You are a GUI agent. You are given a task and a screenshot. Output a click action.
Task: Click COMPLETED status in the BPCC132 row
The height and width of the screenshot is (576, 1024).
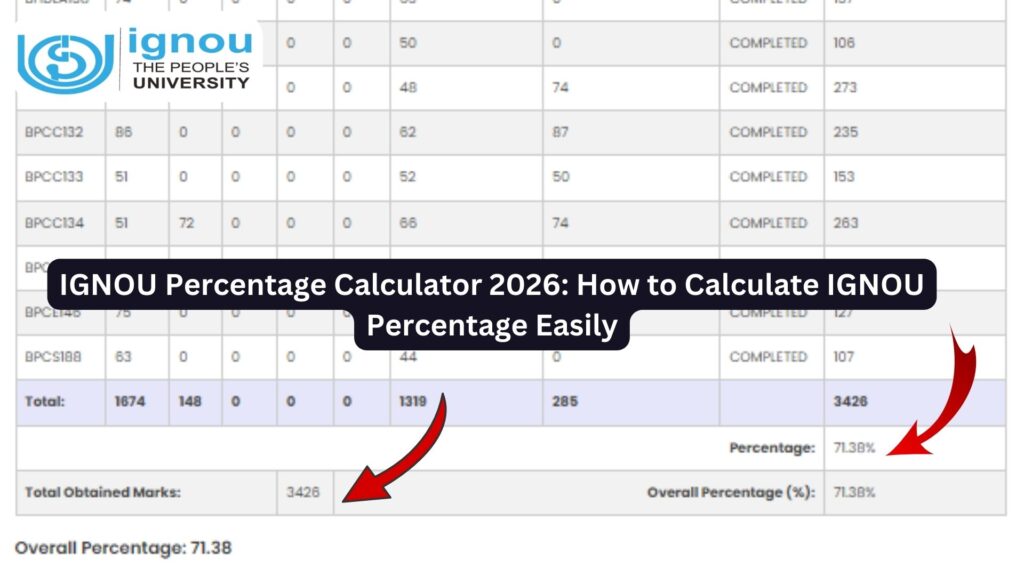coord(768,132)
